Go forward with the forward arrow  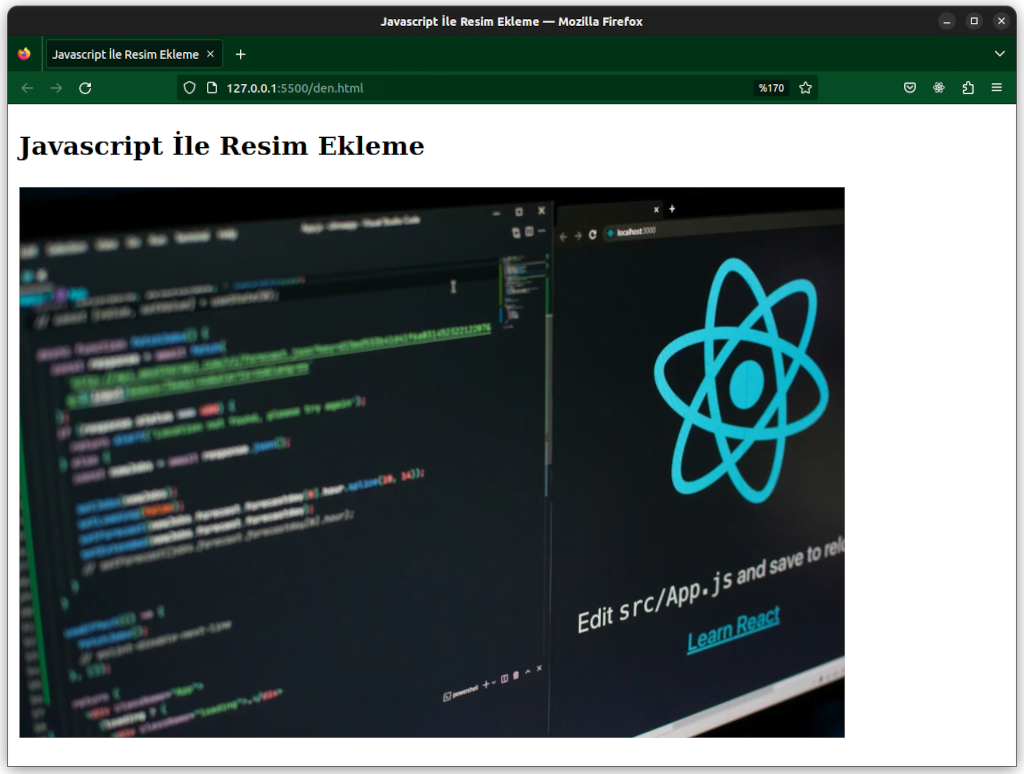pyautogui.click(x=56, y=88)
